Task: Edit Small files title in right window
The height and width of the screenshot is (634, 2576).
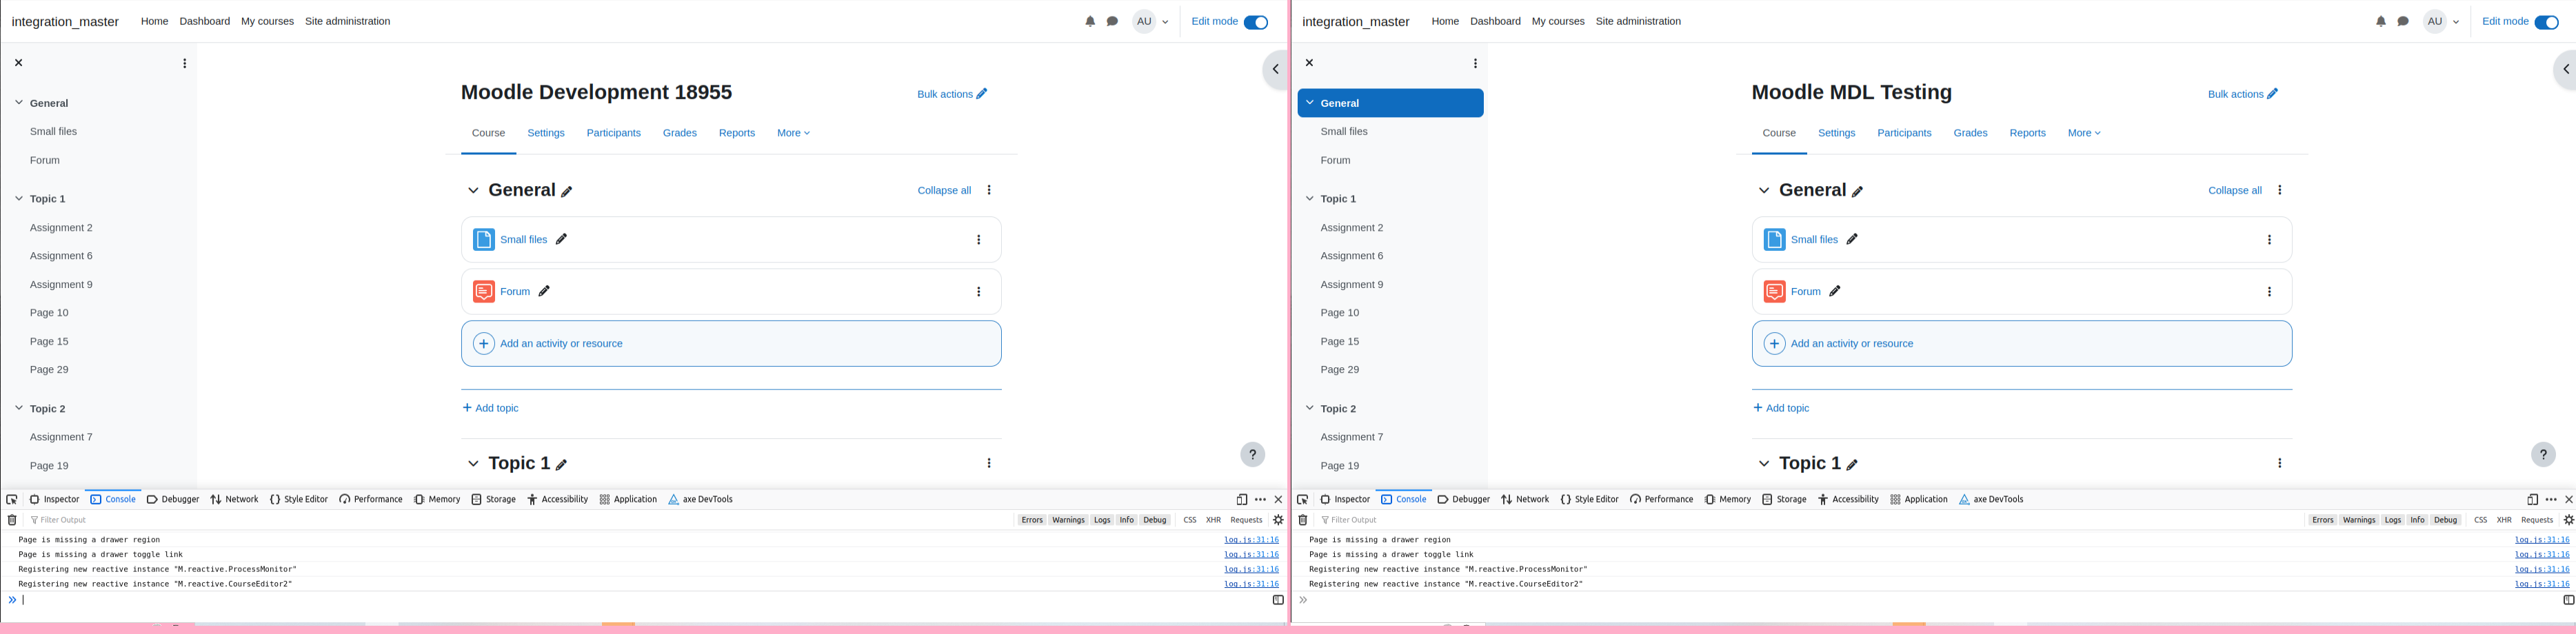Action: [x=1852, y=239]
